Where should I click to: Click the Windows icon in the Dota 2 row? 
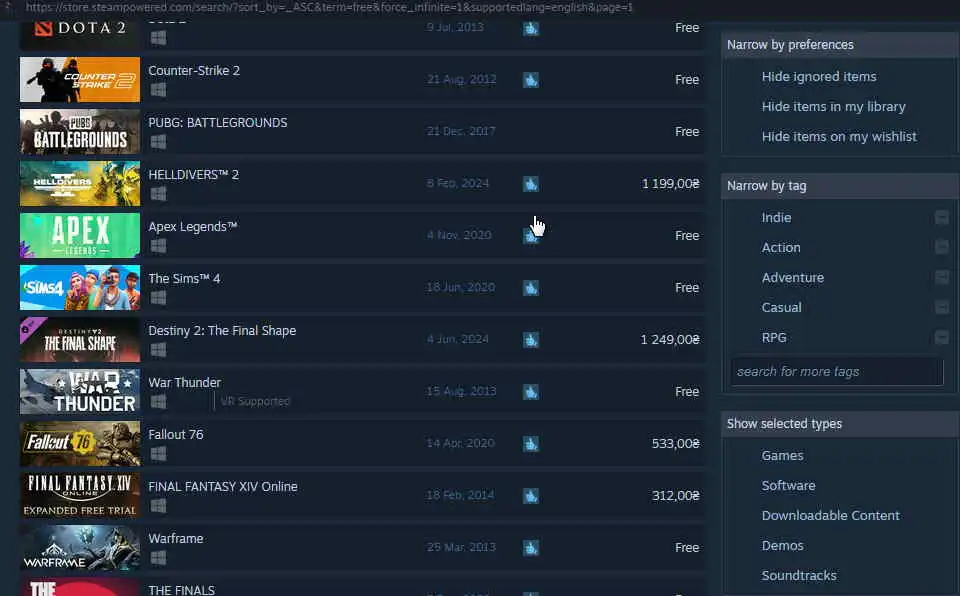point(158,38)
